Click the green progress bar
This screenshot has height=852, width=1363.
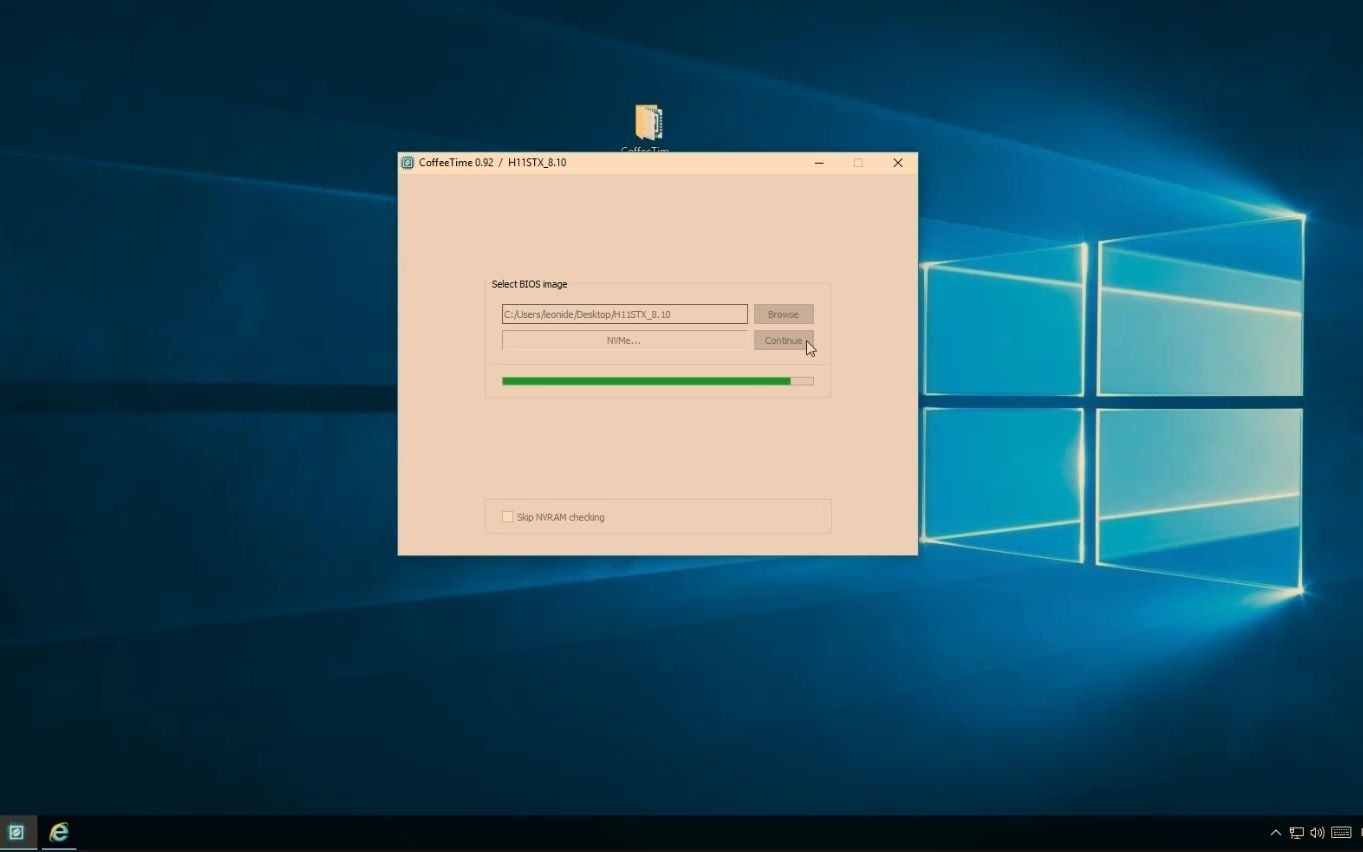point(657,381)
